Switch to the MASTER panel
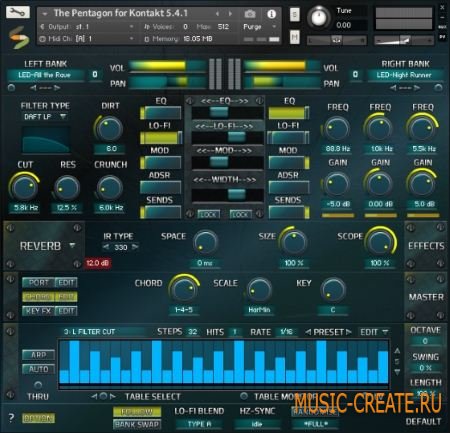This screenshot has width=450, height=433. tap(426, 297)
